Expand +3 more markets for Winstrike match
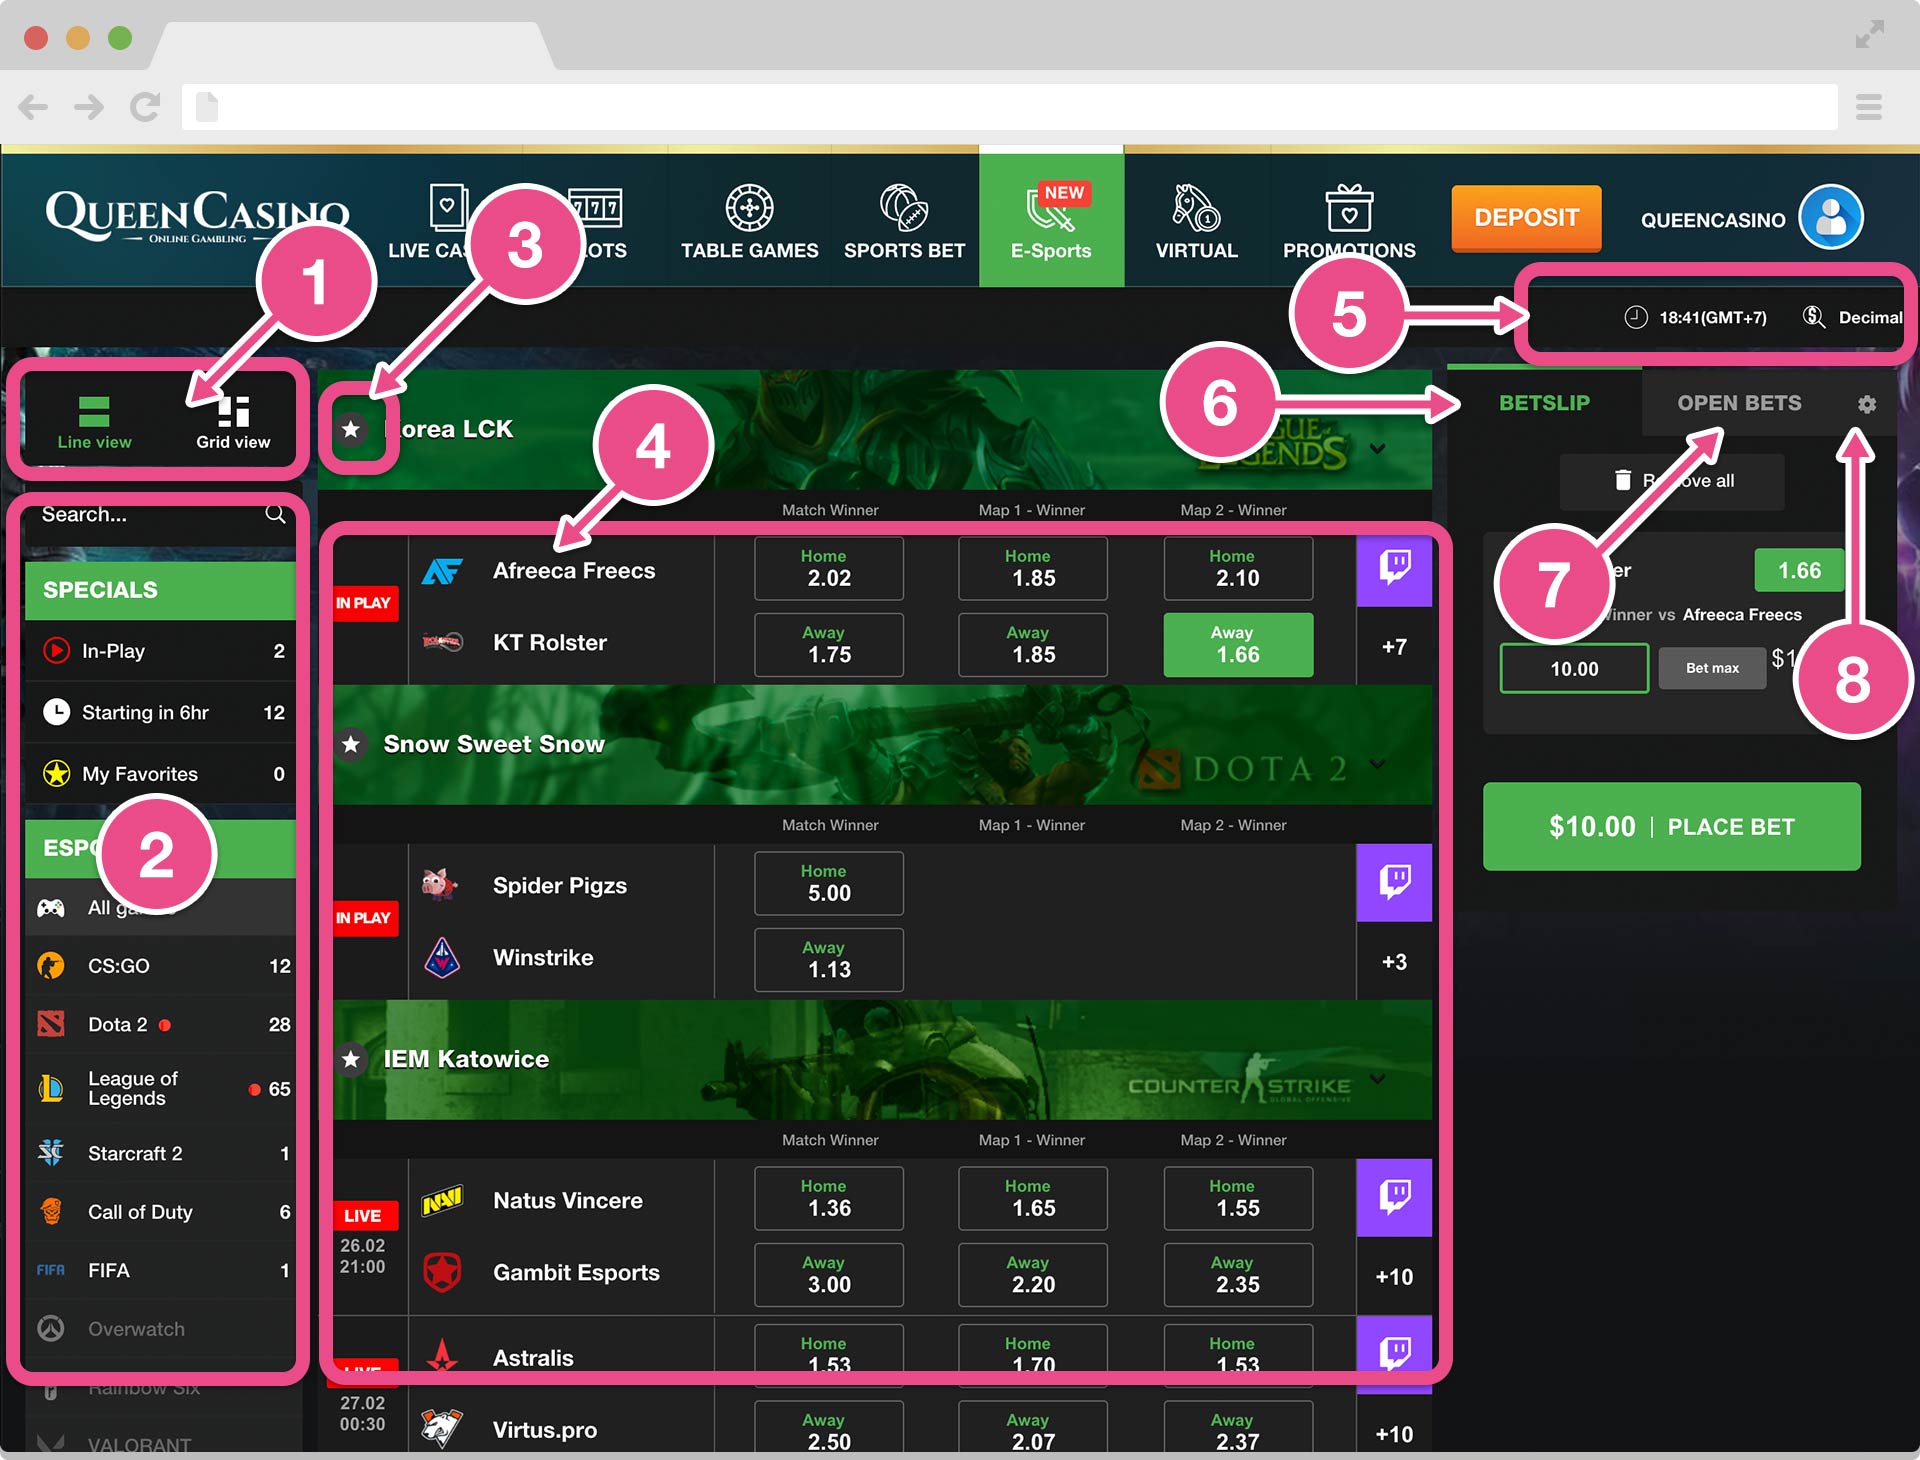Screen dimensions: 1920x1460 coord(1394,962)
